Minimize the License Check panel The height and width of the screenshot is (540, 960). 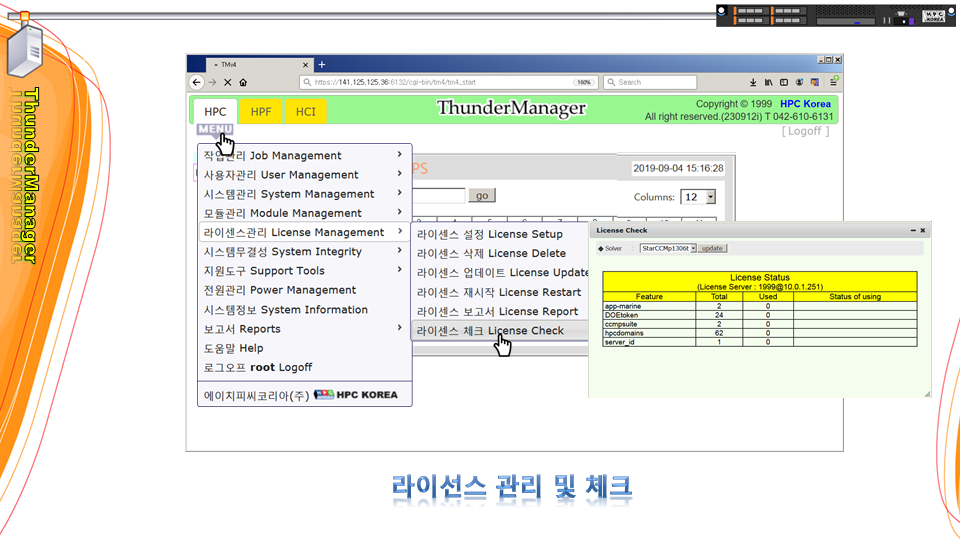[x=913, y=230]
